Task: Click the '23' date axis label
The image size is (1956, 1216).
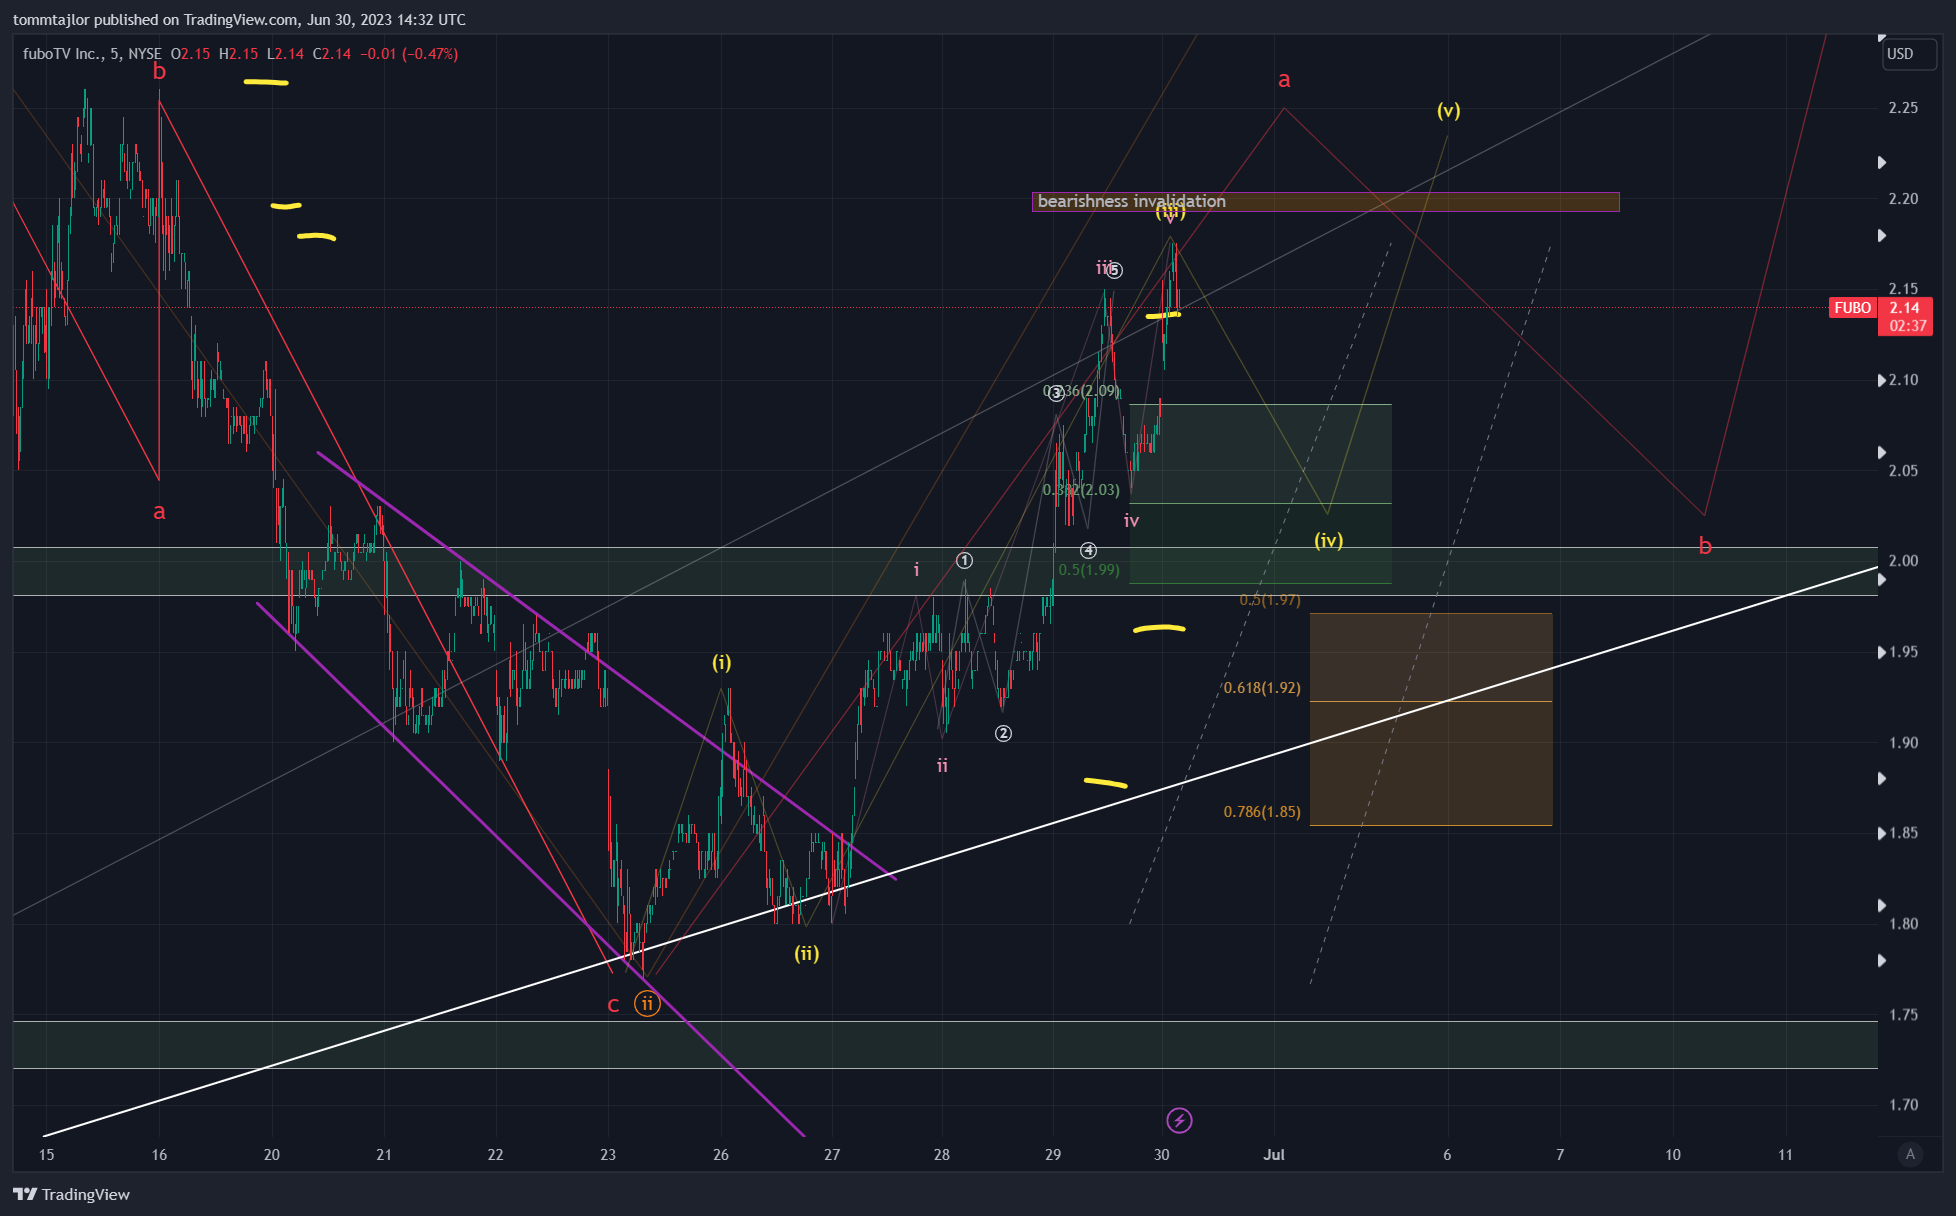Action: pos(608,1155)
